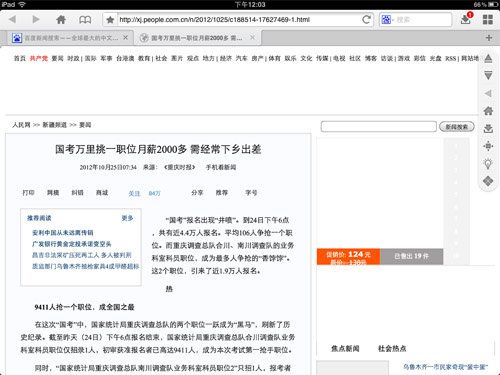Open 广发银行黄金定投 recommended article

coord(72,244)
